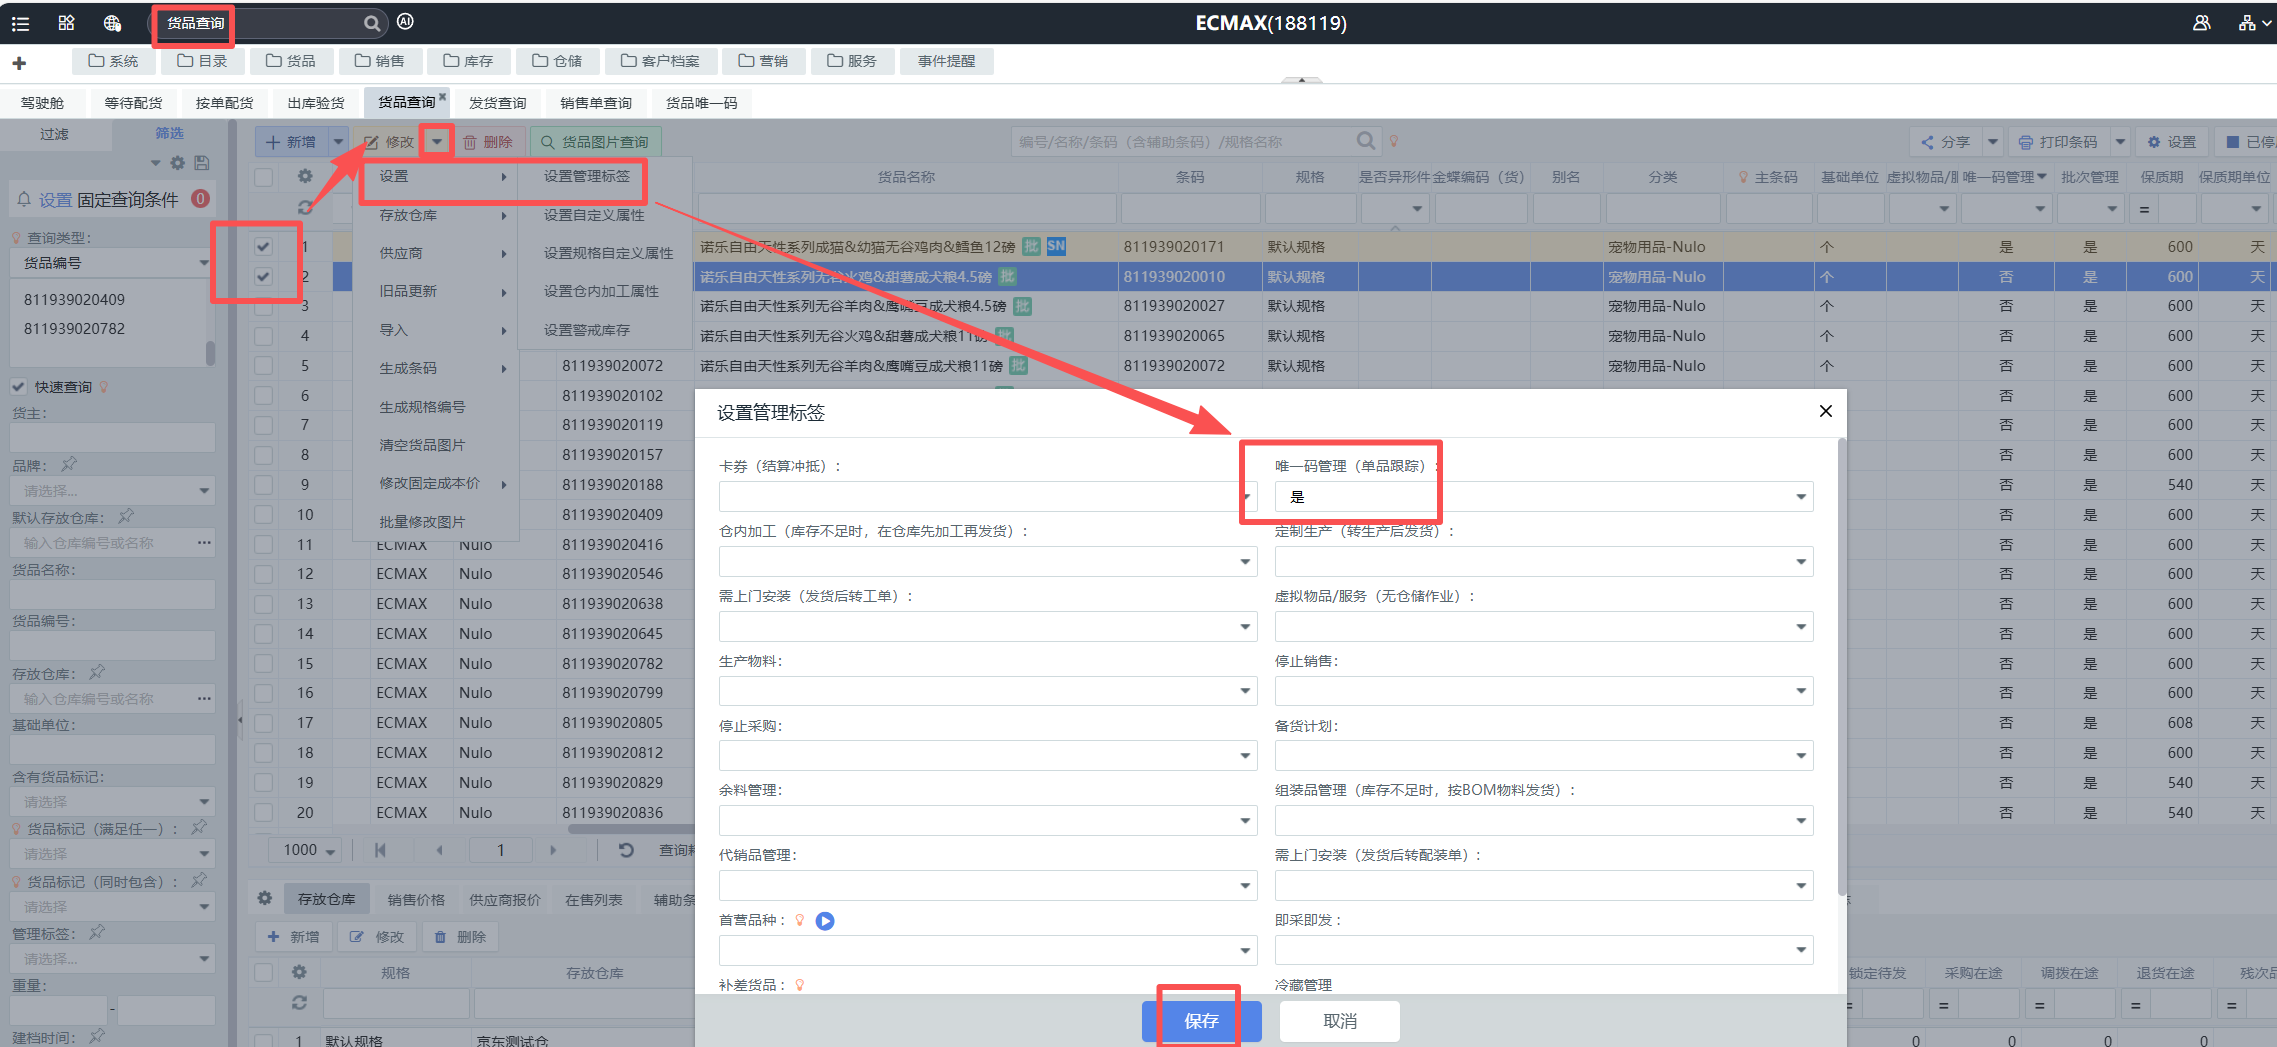Click the search magnifier in top search box
This screenshot has width=2277, height=1047.
[371, 23]
